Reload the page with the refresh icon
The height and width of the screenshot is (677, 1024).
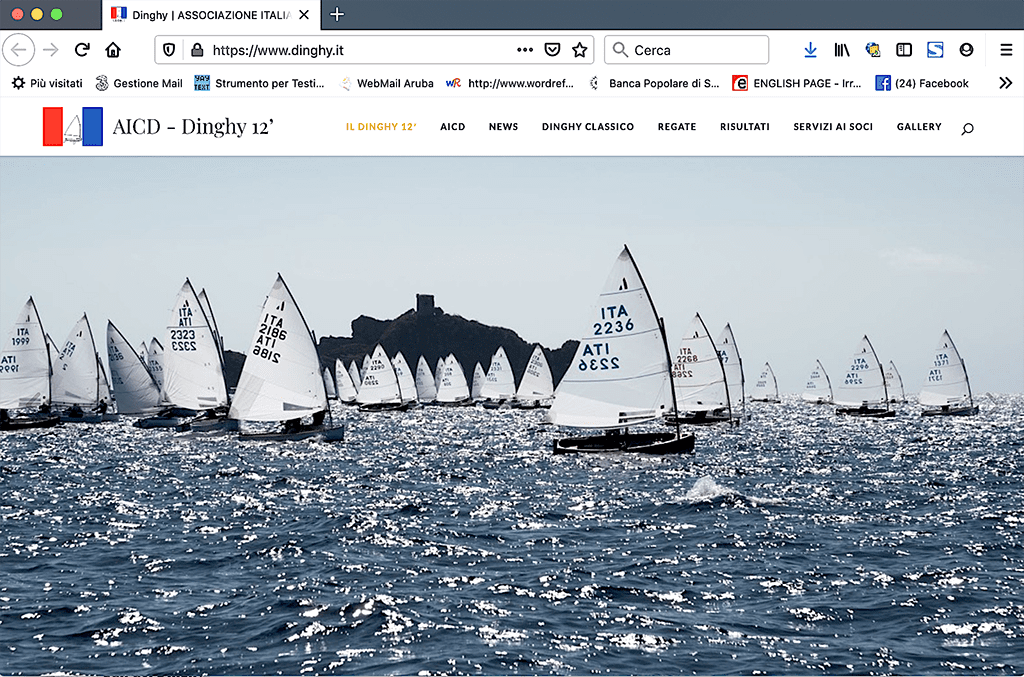click(x=82, y=50)
